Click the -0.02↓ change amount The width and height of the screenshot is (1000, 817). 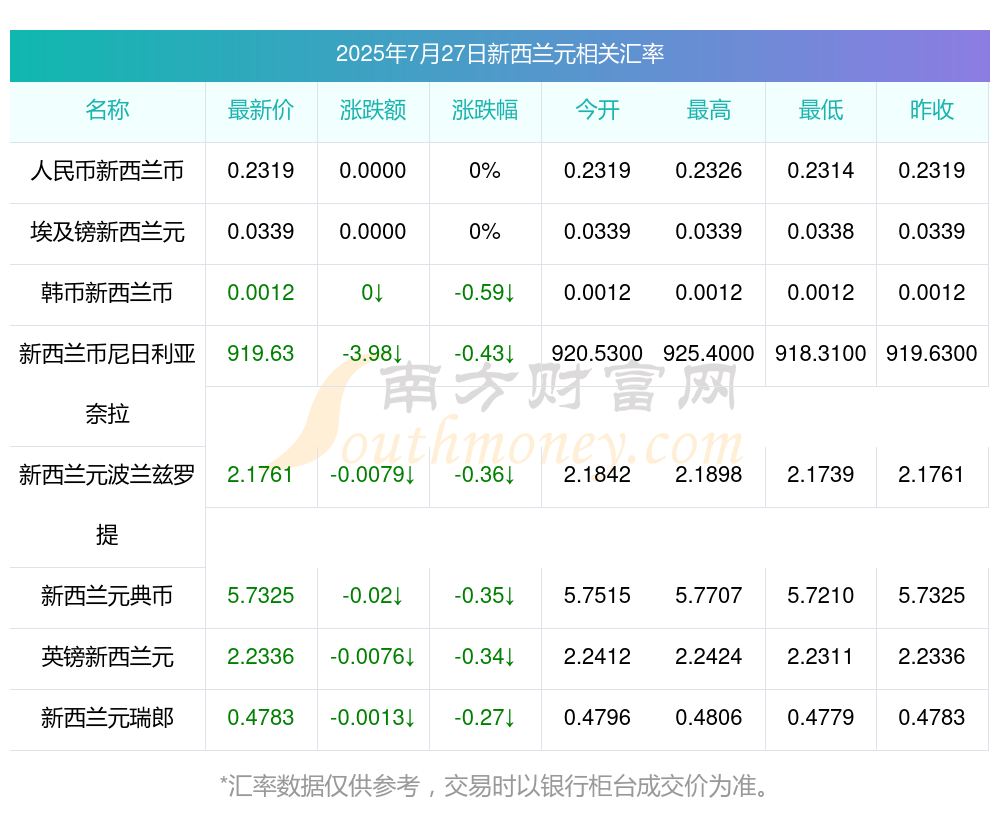[373, 595]
